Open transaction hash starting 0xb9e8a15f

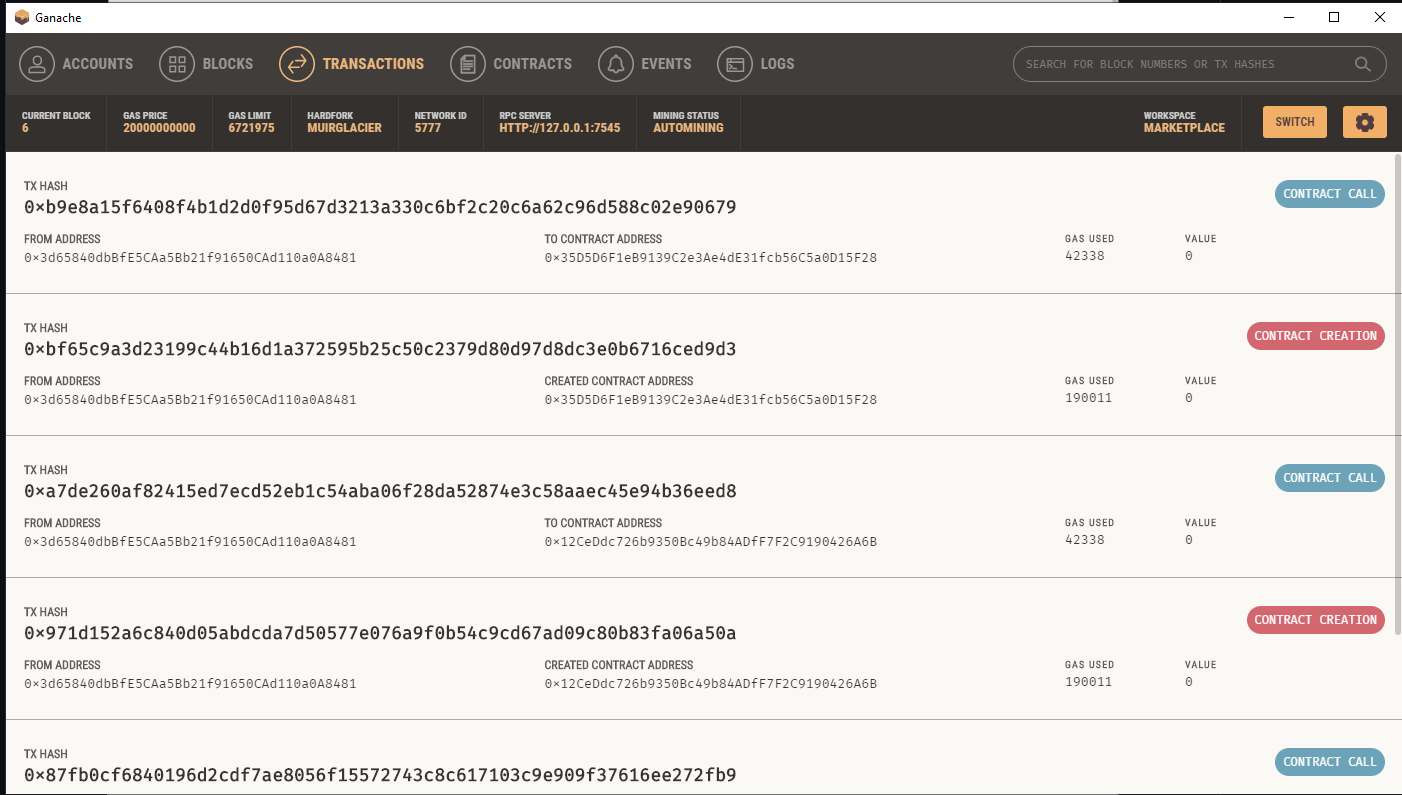click(380, 208)
